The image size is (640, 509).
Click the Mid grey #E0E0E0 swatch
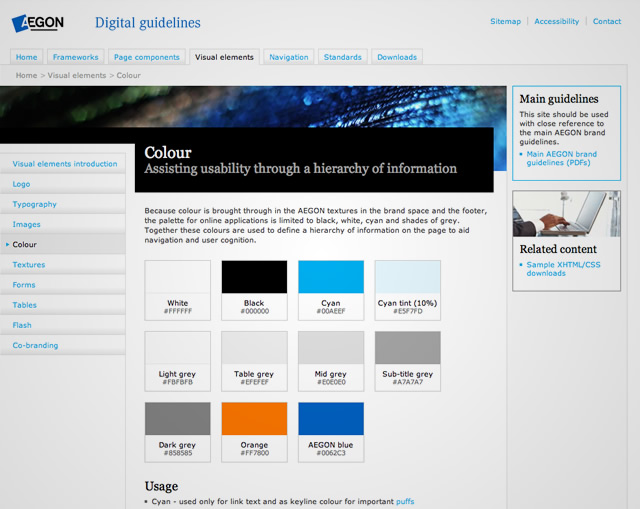click(331, 361)
